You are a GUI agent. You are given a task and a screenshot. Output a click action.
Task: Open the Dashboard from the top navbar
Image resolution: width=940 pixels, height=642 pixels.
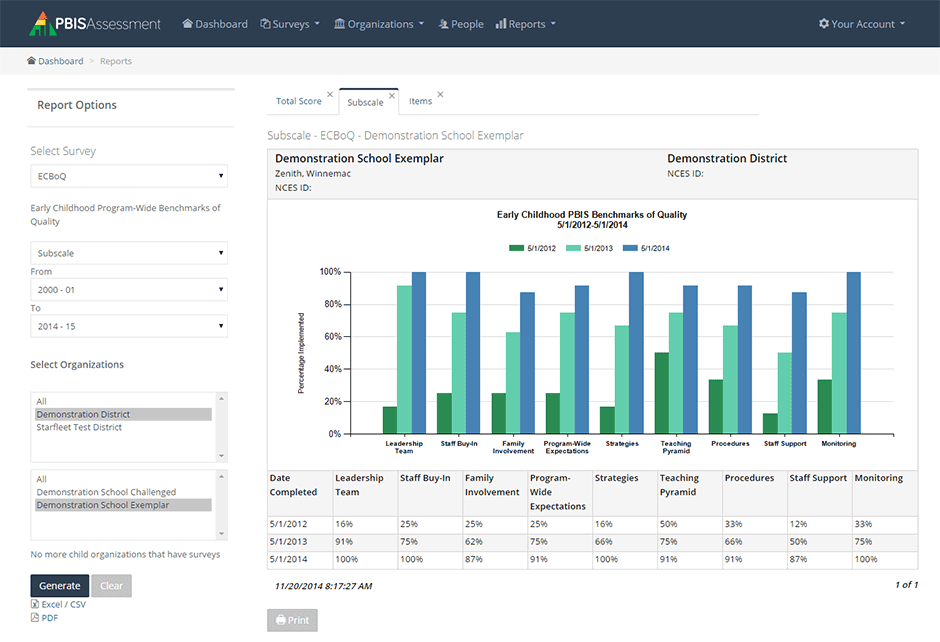coord(215,24)
